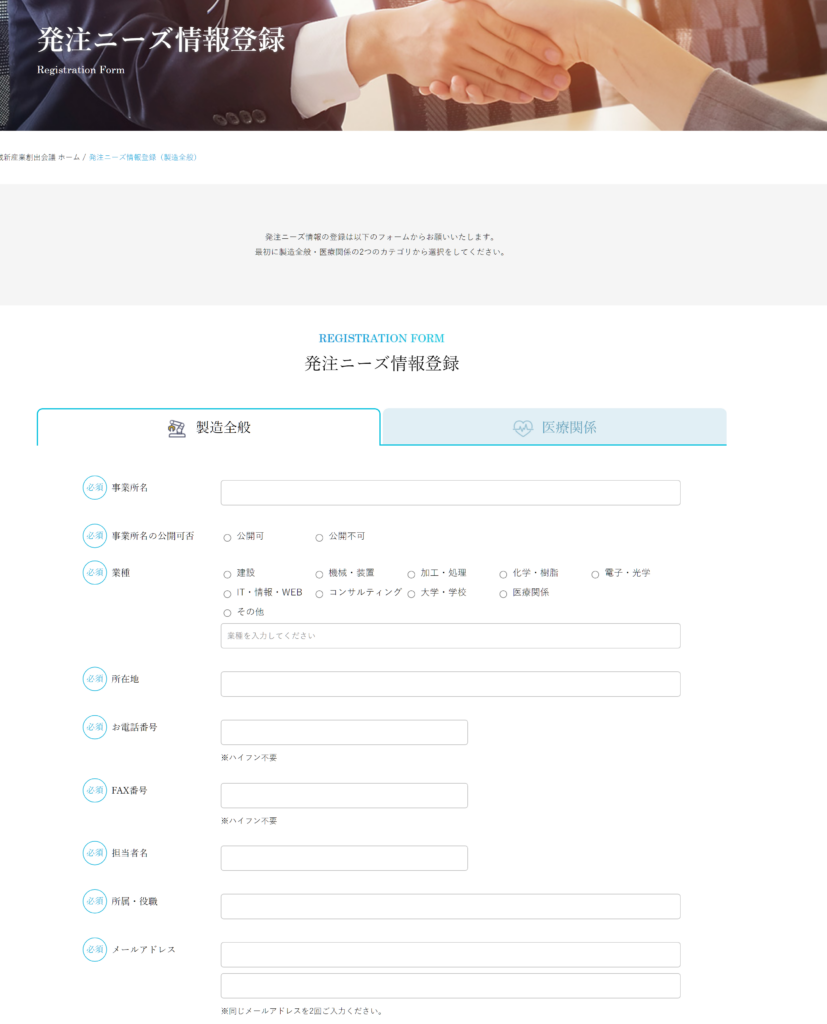Choose 建設 as the industry type
Viewport: 827px width, 1024px height.
[x=227, y=574]
